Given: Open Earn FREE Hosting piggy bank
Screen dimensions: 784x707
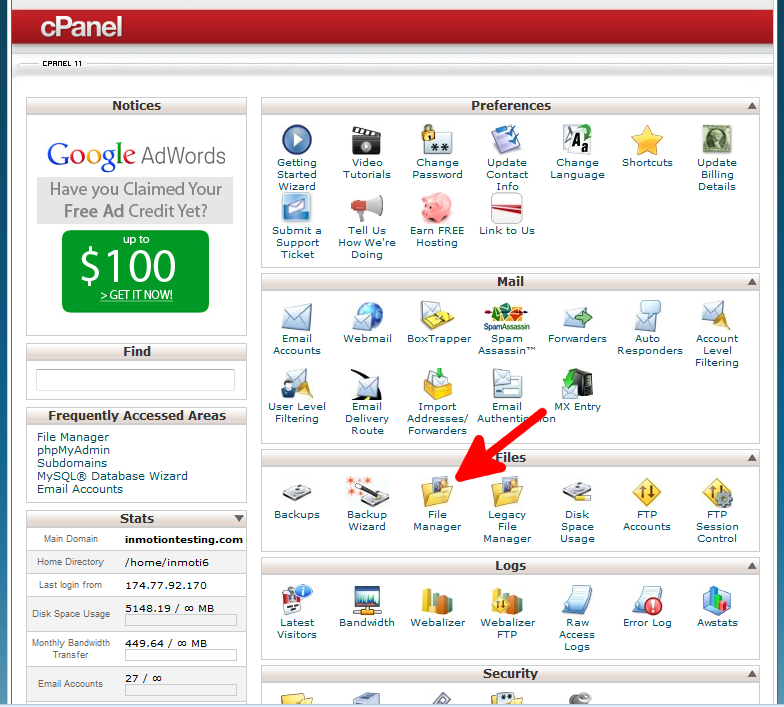Looking at the screenshot, I should [x=437, y=208].
